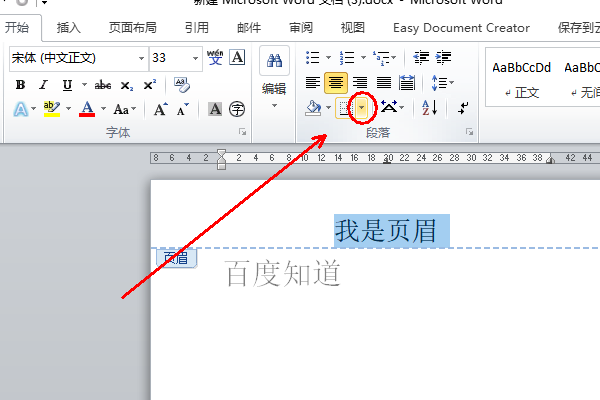The height and width of the screenshot is (400, 600).
Task: Toggle italic formatting
Action: coord(44,85)
